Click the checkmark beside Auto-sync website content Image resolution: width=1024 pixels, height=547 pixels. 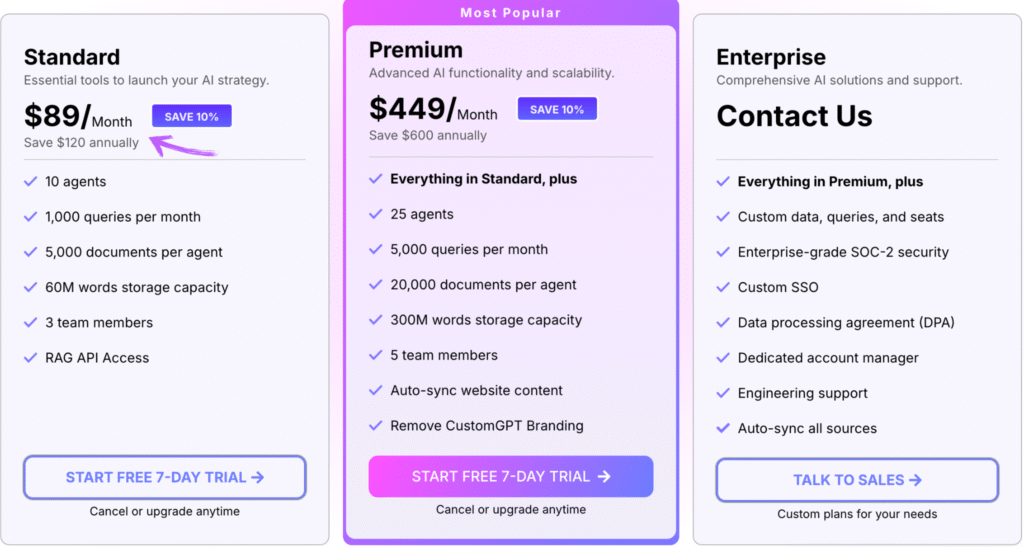pos(376,390)
